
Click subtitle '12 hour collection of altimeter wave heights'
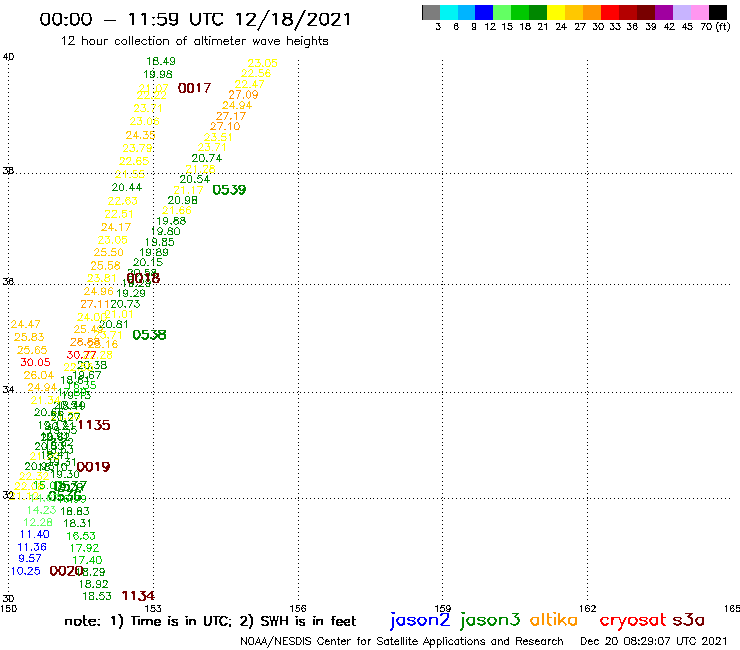pos(194,41)
